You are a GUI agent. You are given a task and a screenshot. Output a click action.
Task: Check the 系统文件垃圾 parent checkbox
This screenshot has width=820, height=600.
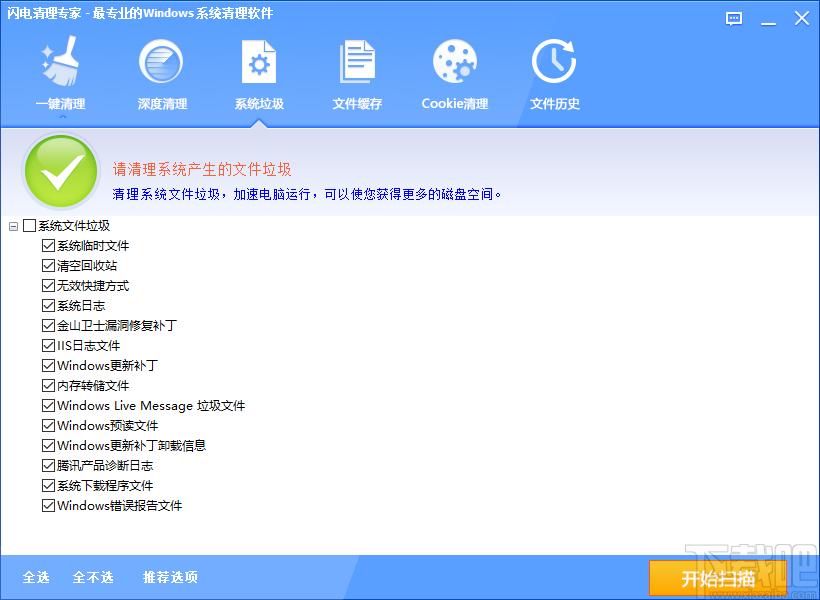tap(29, 225)
